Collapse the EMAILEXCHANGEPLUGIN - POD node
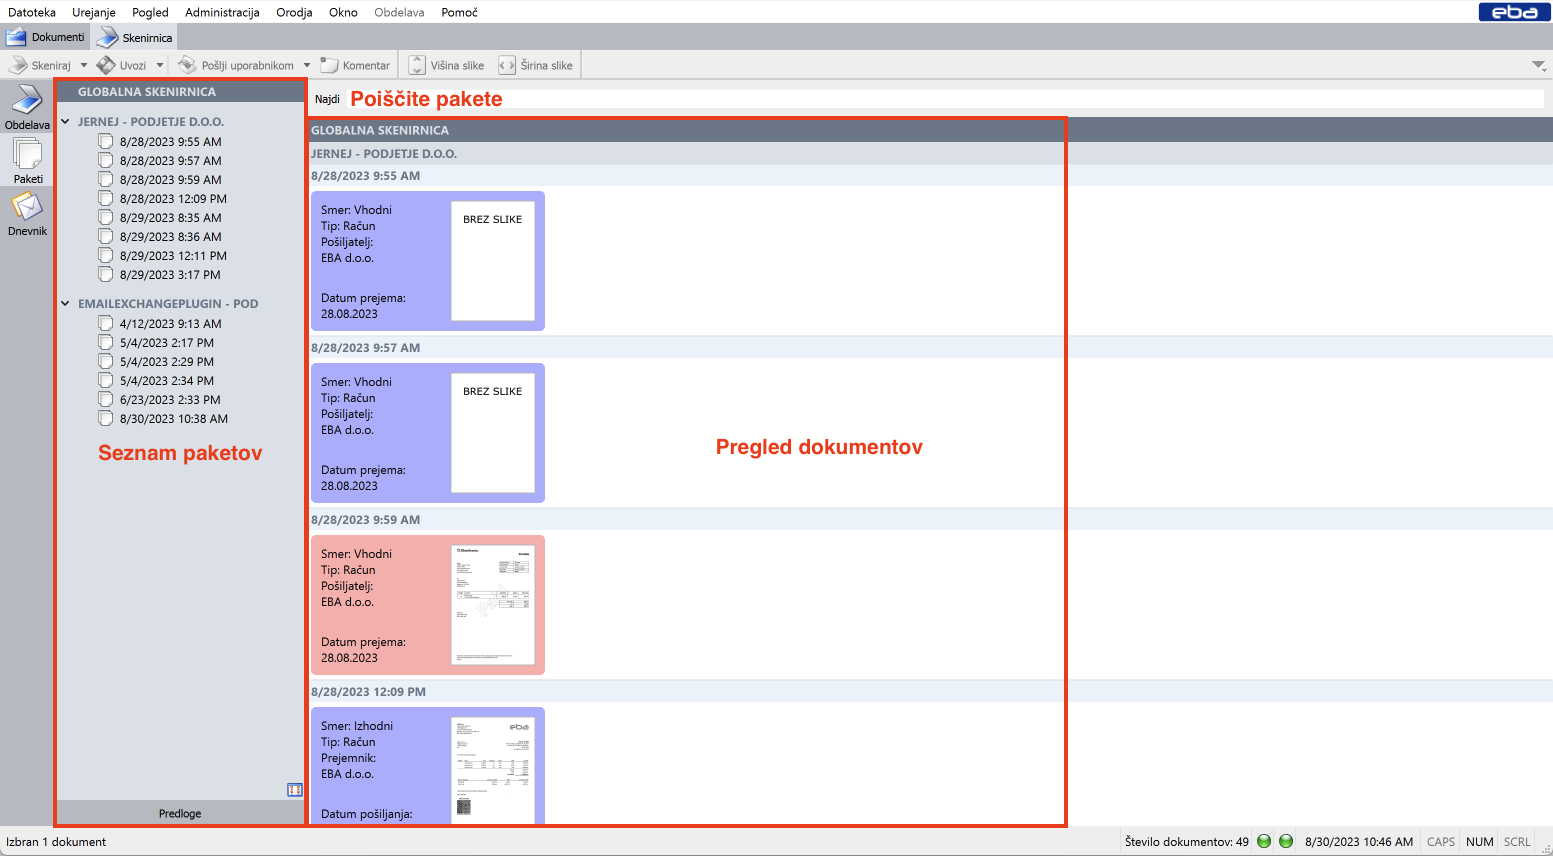The width and height of the screenshot is (1553, 856). coord(65,304)
